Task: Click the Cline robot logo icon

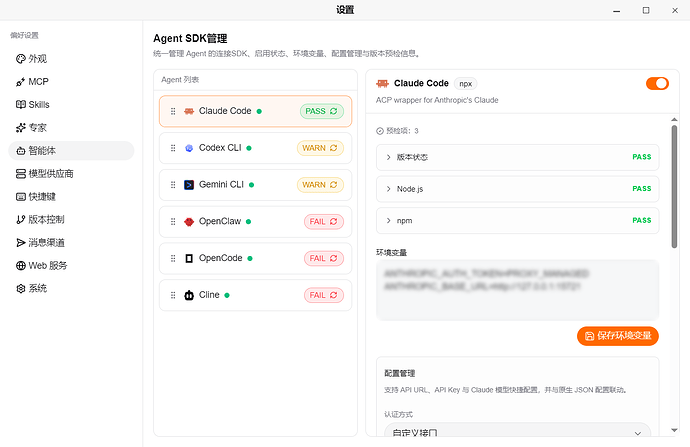Action: (x=189, y=295)
